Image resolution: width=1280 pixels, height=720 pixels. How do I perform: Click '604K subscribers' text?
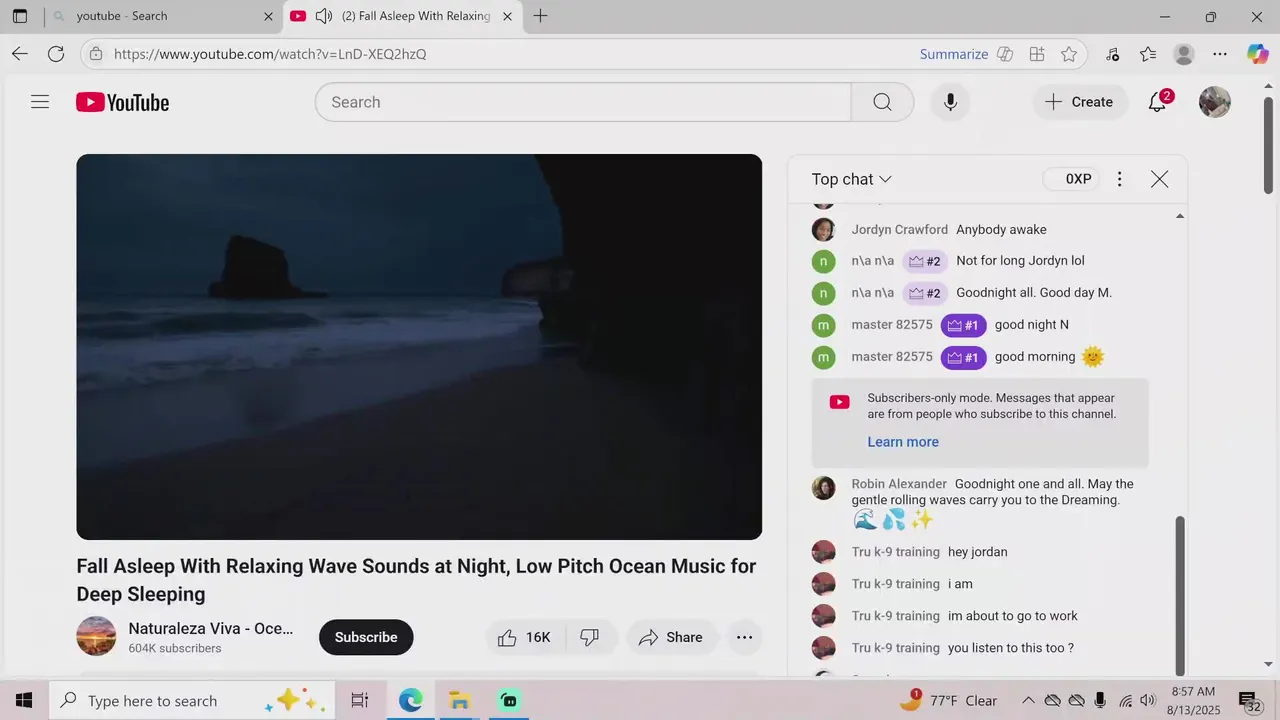pos(175,648)
